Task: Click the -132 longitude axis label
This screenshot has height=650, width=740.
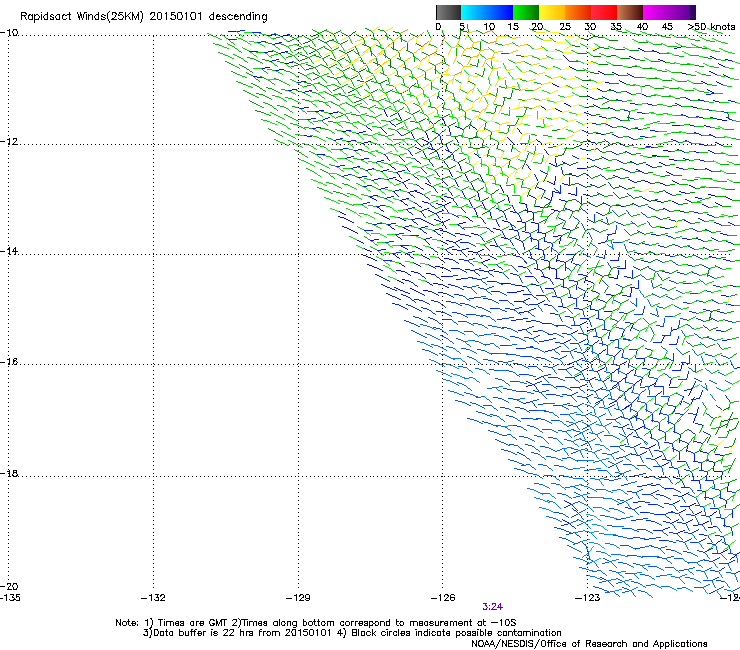Action: point(153,598)
